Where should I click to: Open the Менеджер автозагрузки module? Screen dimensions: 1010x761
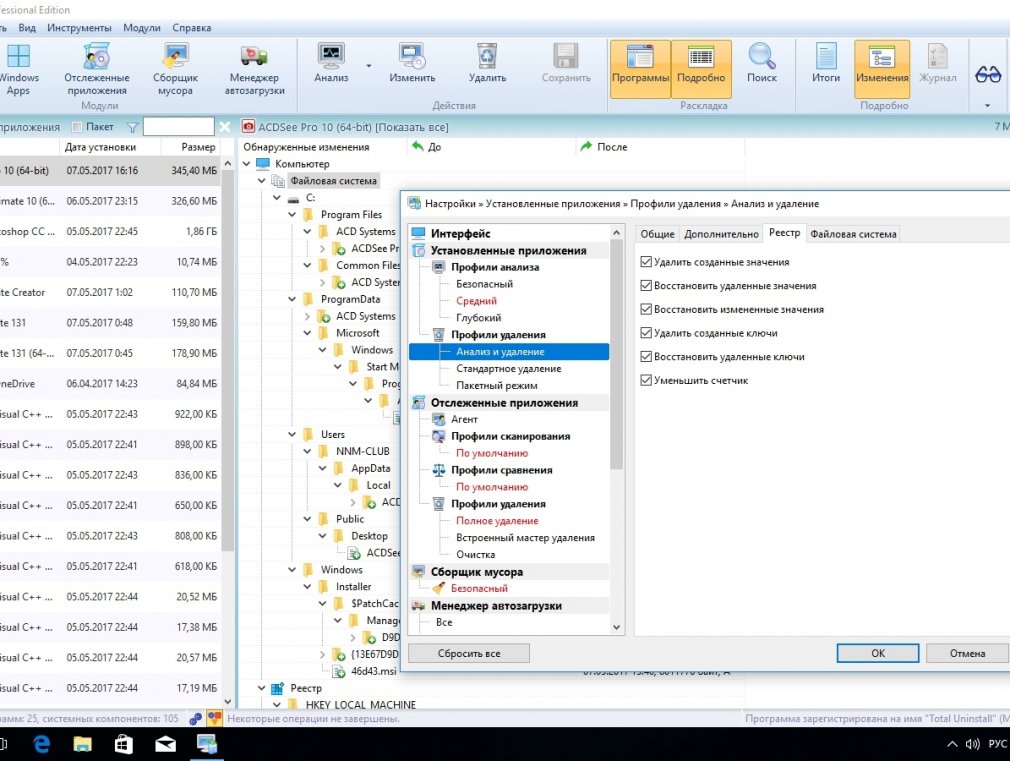[254, 70]
